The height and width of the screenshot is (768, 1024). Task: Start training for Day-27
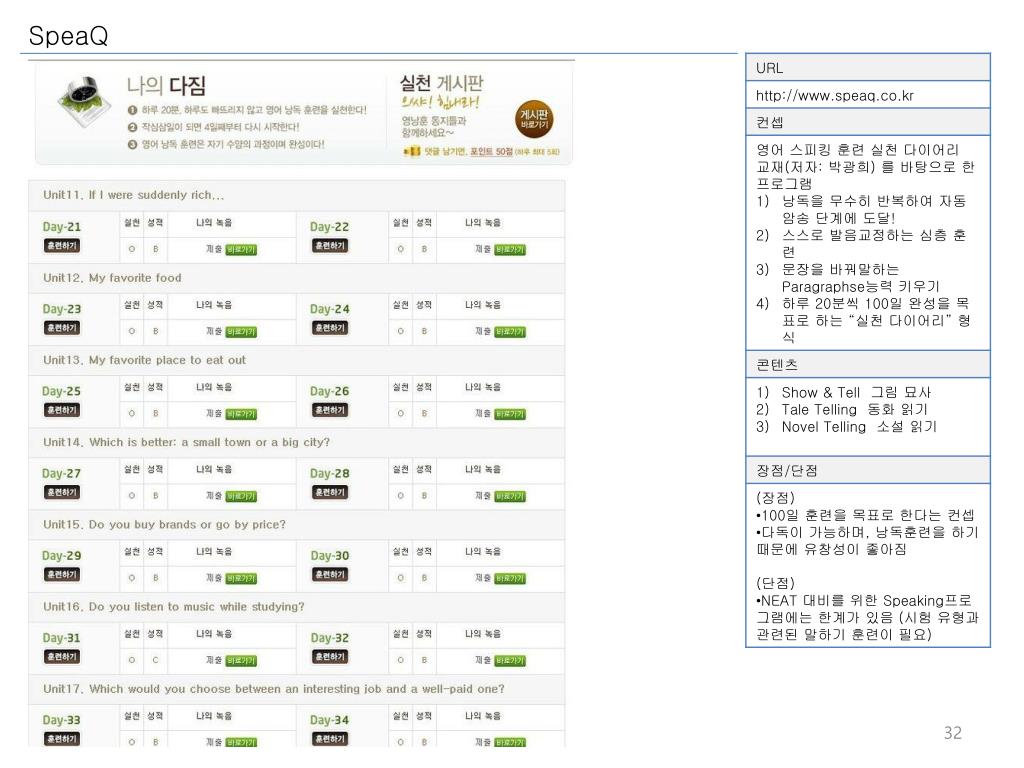pyautogui.click(x=62, y=492)
